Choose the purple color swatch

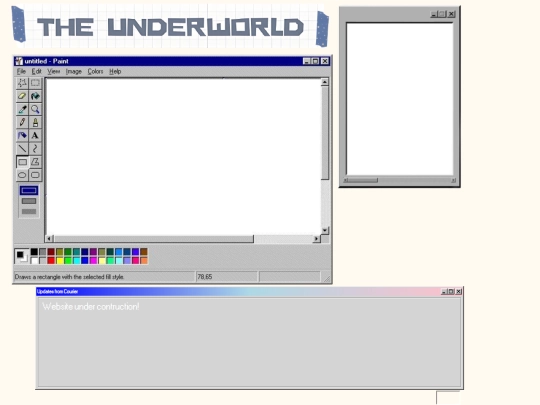coord(93,252)
